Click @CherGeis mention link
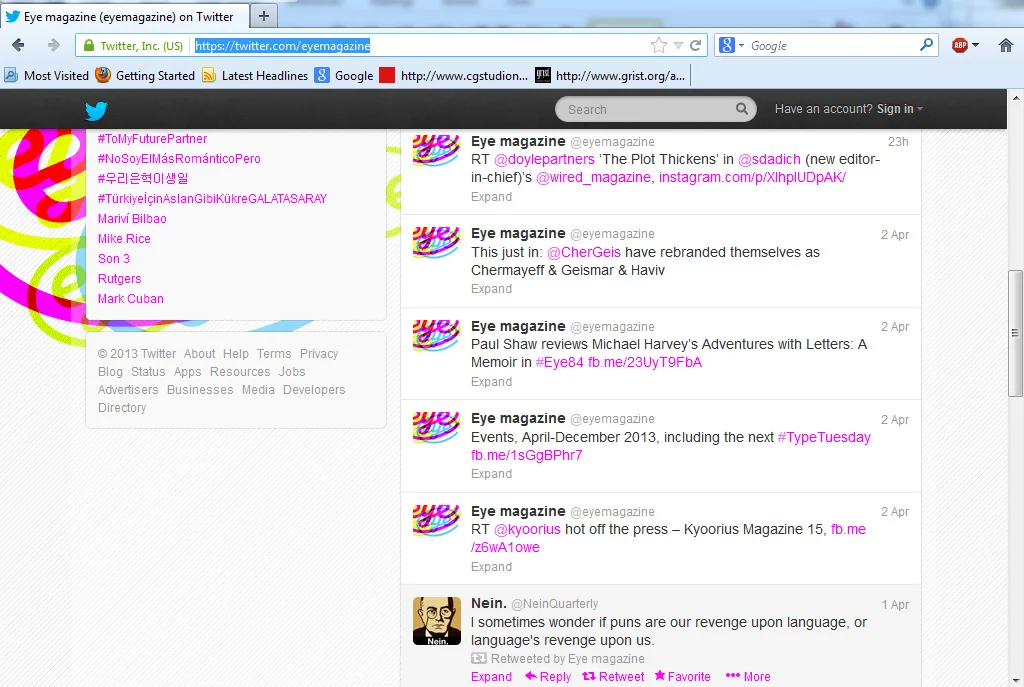Viewport: 1024px width, 687px height. tap(584, 252)
